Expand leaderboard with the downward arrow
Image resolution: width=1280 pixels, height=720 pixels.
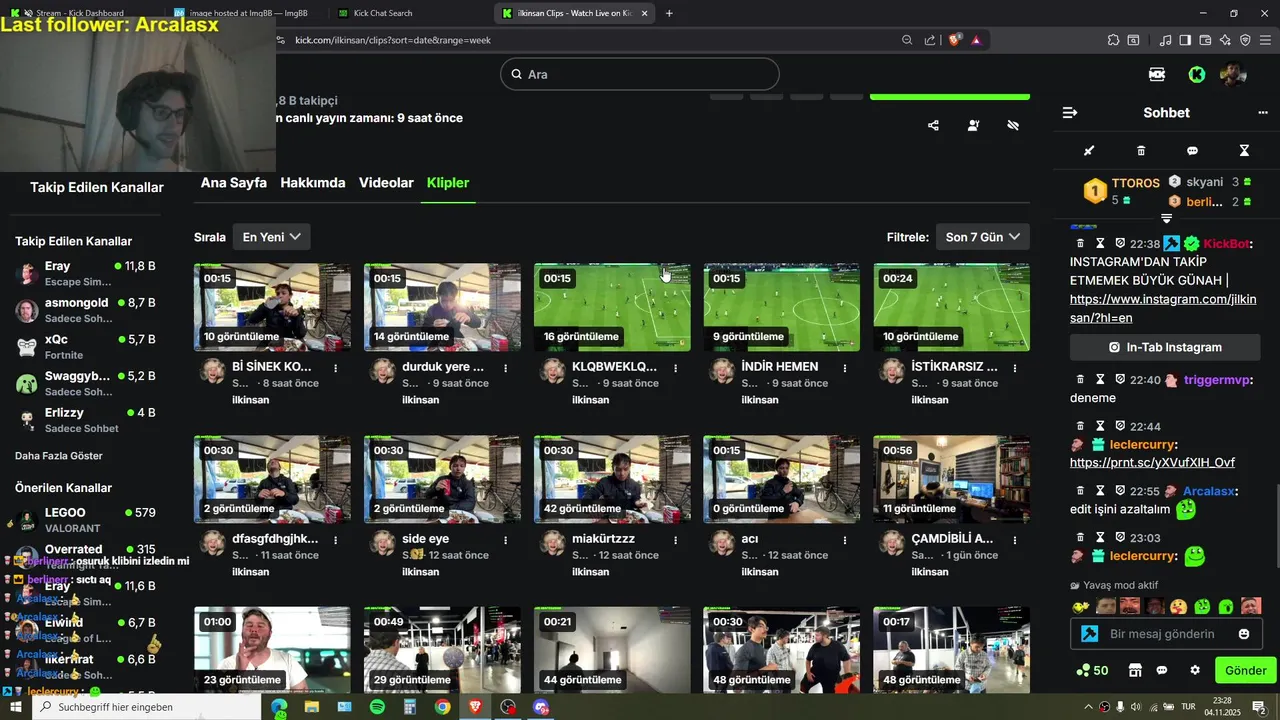point(1166,218)
